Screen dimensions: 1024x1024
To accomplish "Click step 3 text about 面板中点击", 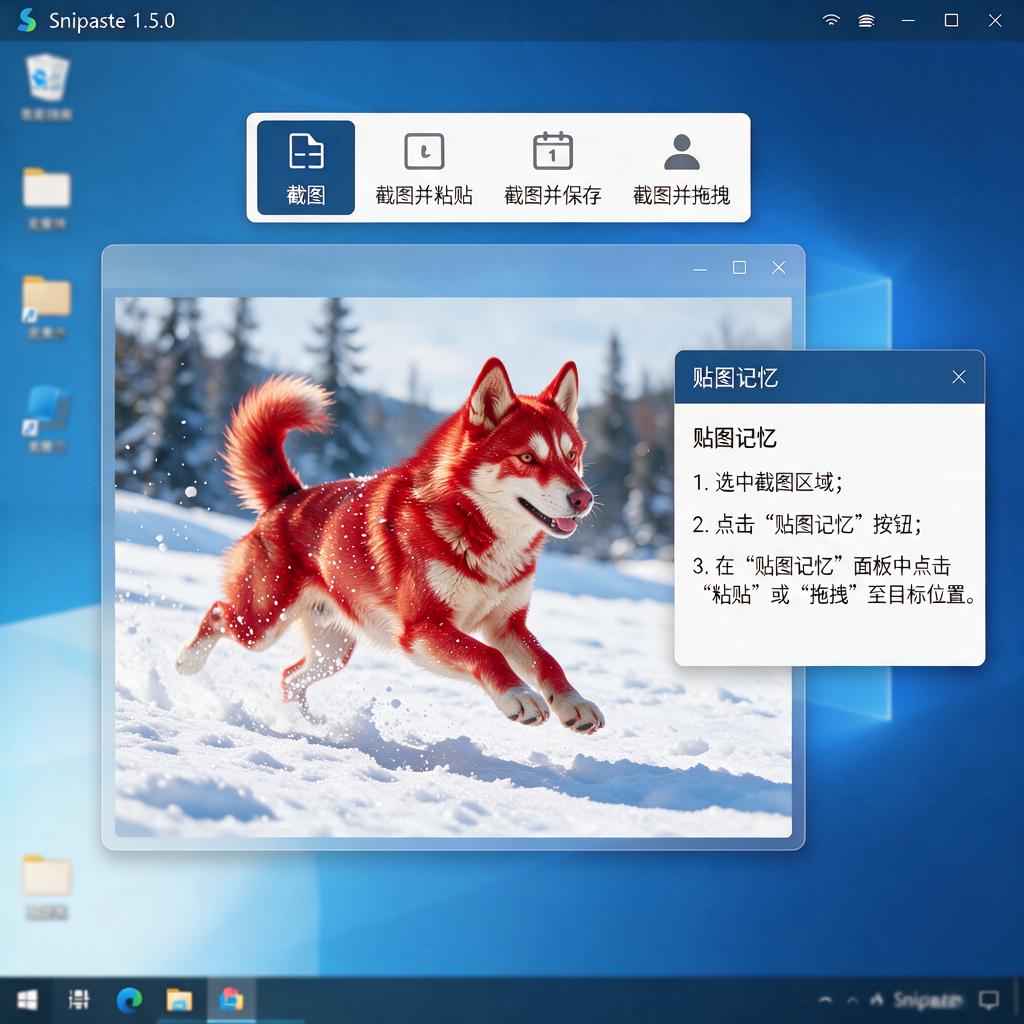I will [835, 580].
